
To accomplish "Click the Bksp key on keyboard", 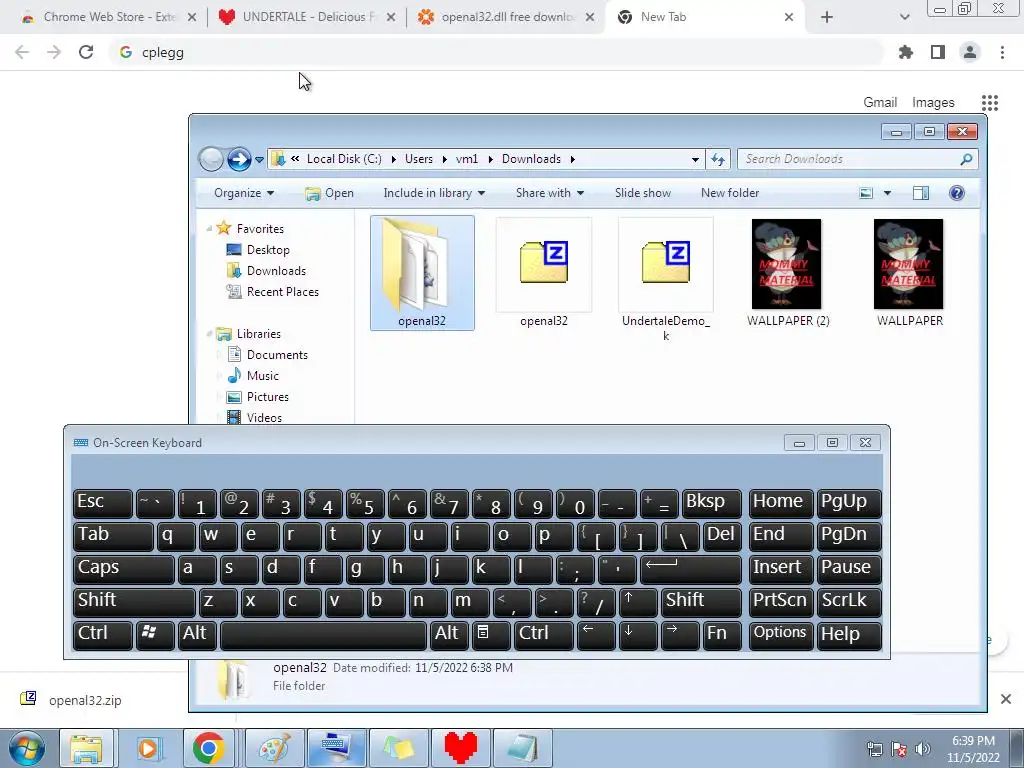I will (711, 502).
